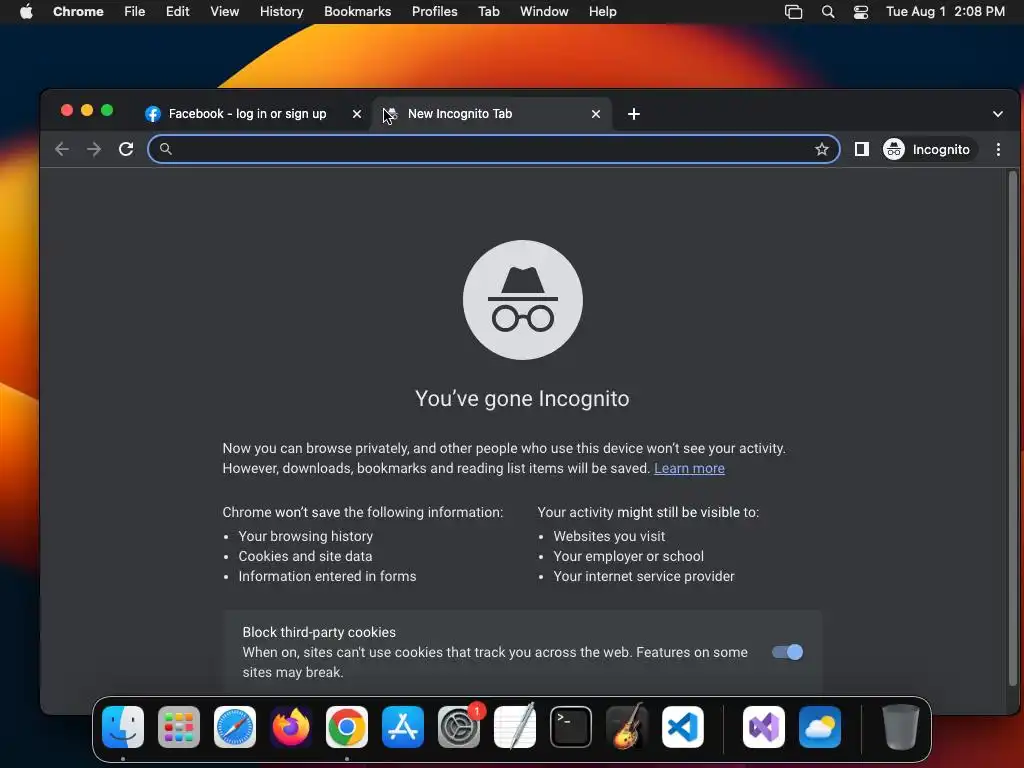The width and height of the screenshot is (1024, 768).
Task: Open Launchpad from the Dock
Action: tap(179, 727)
